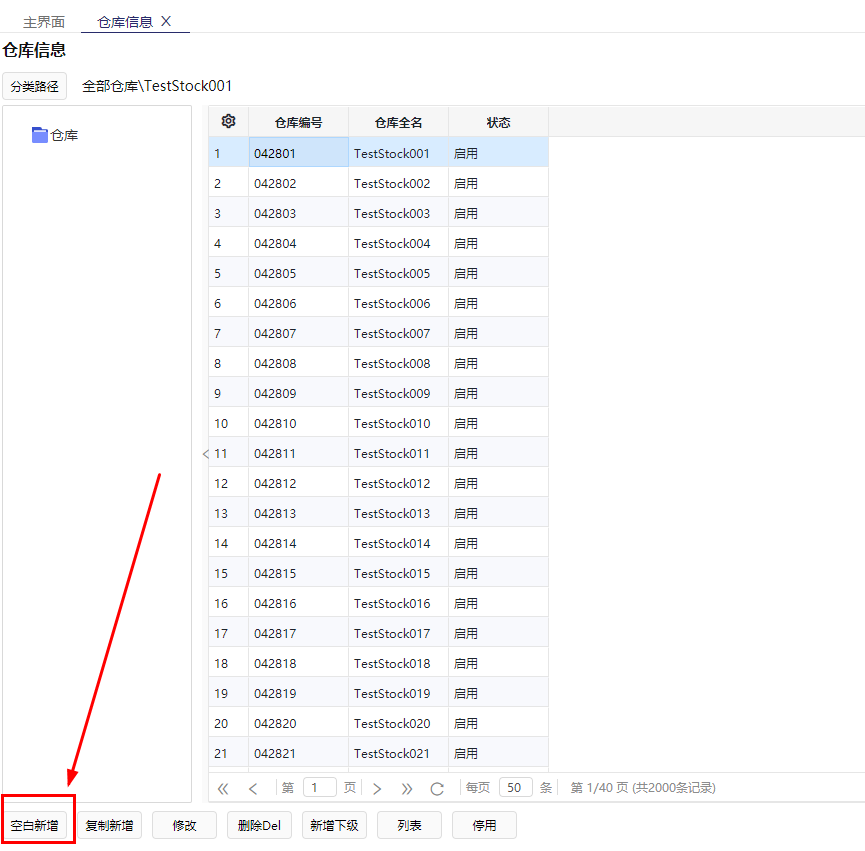This screenshot has height=851, width=865.
Task: Select cell TestStock009
Action: tap(398, 393)
